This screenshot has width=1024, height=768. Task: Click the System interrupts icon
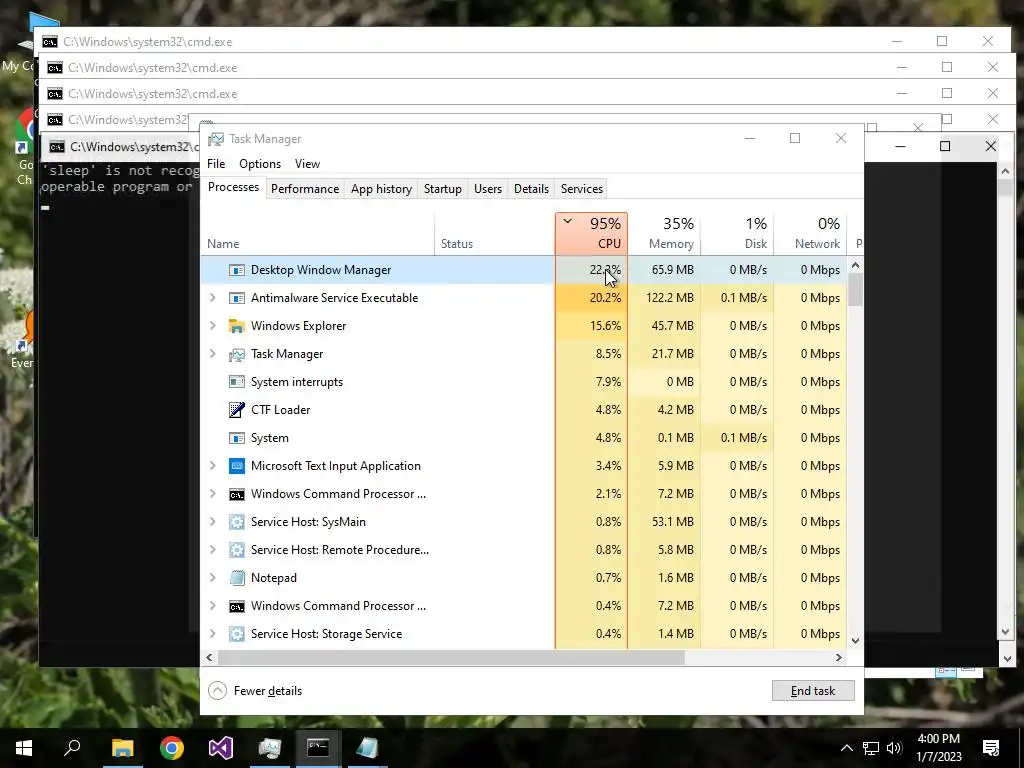point(236,382)
